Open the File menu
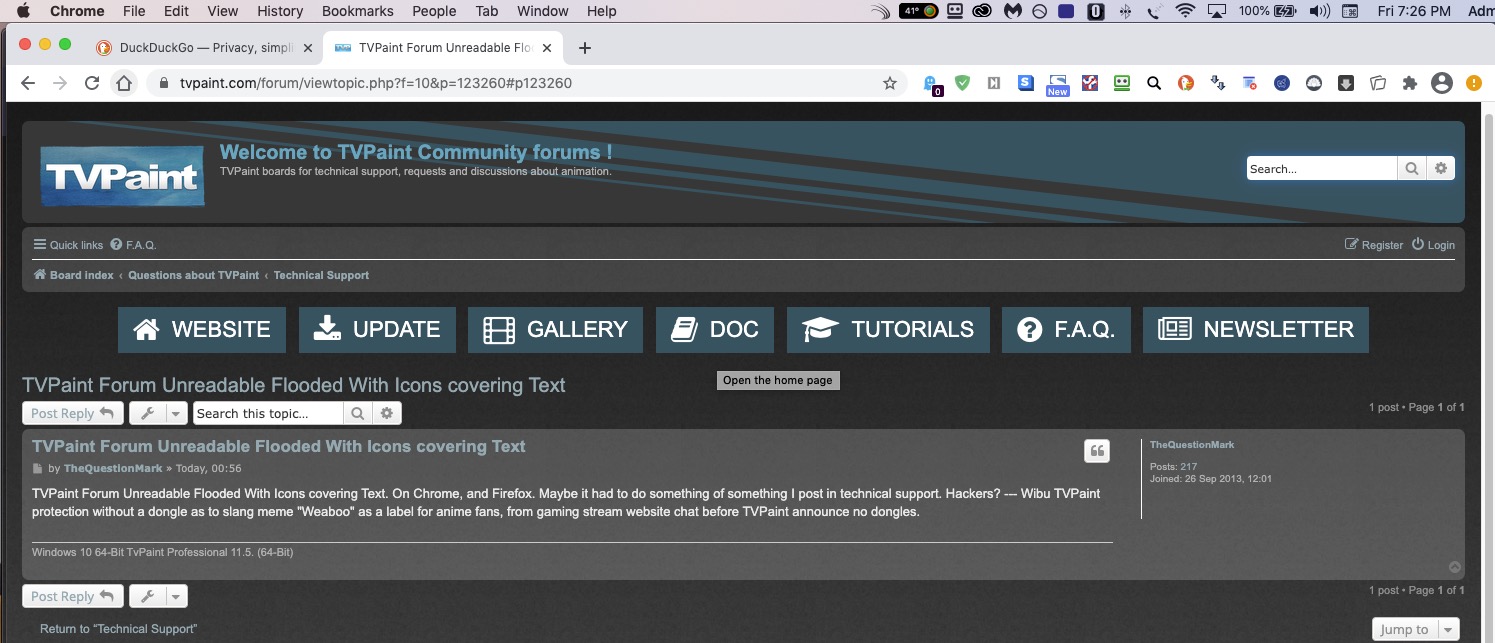Screen dimensions: 1495x643 134,11
